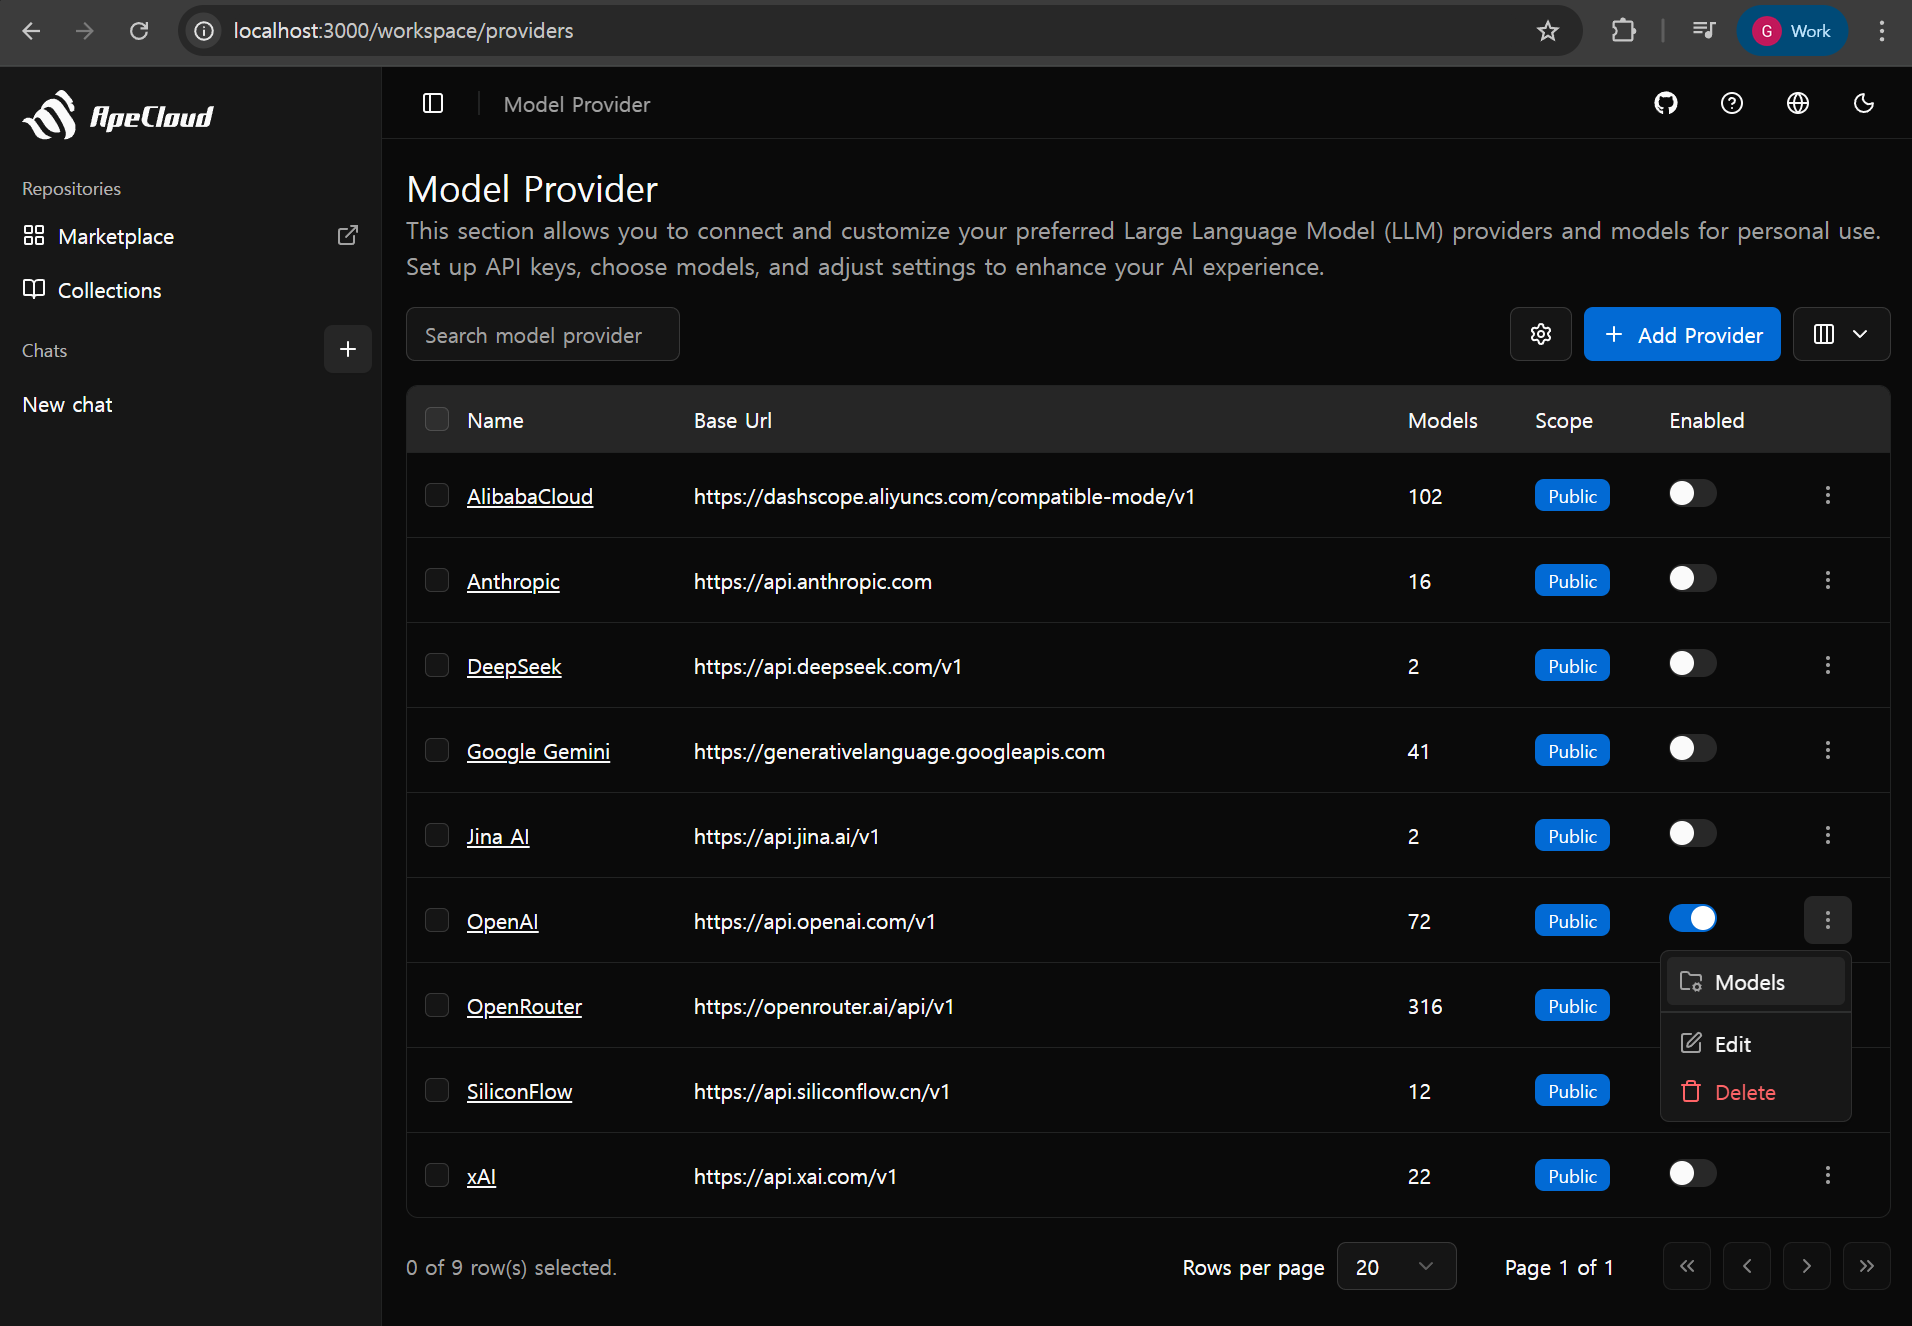Go back in browser history

[x=31, y=31]
